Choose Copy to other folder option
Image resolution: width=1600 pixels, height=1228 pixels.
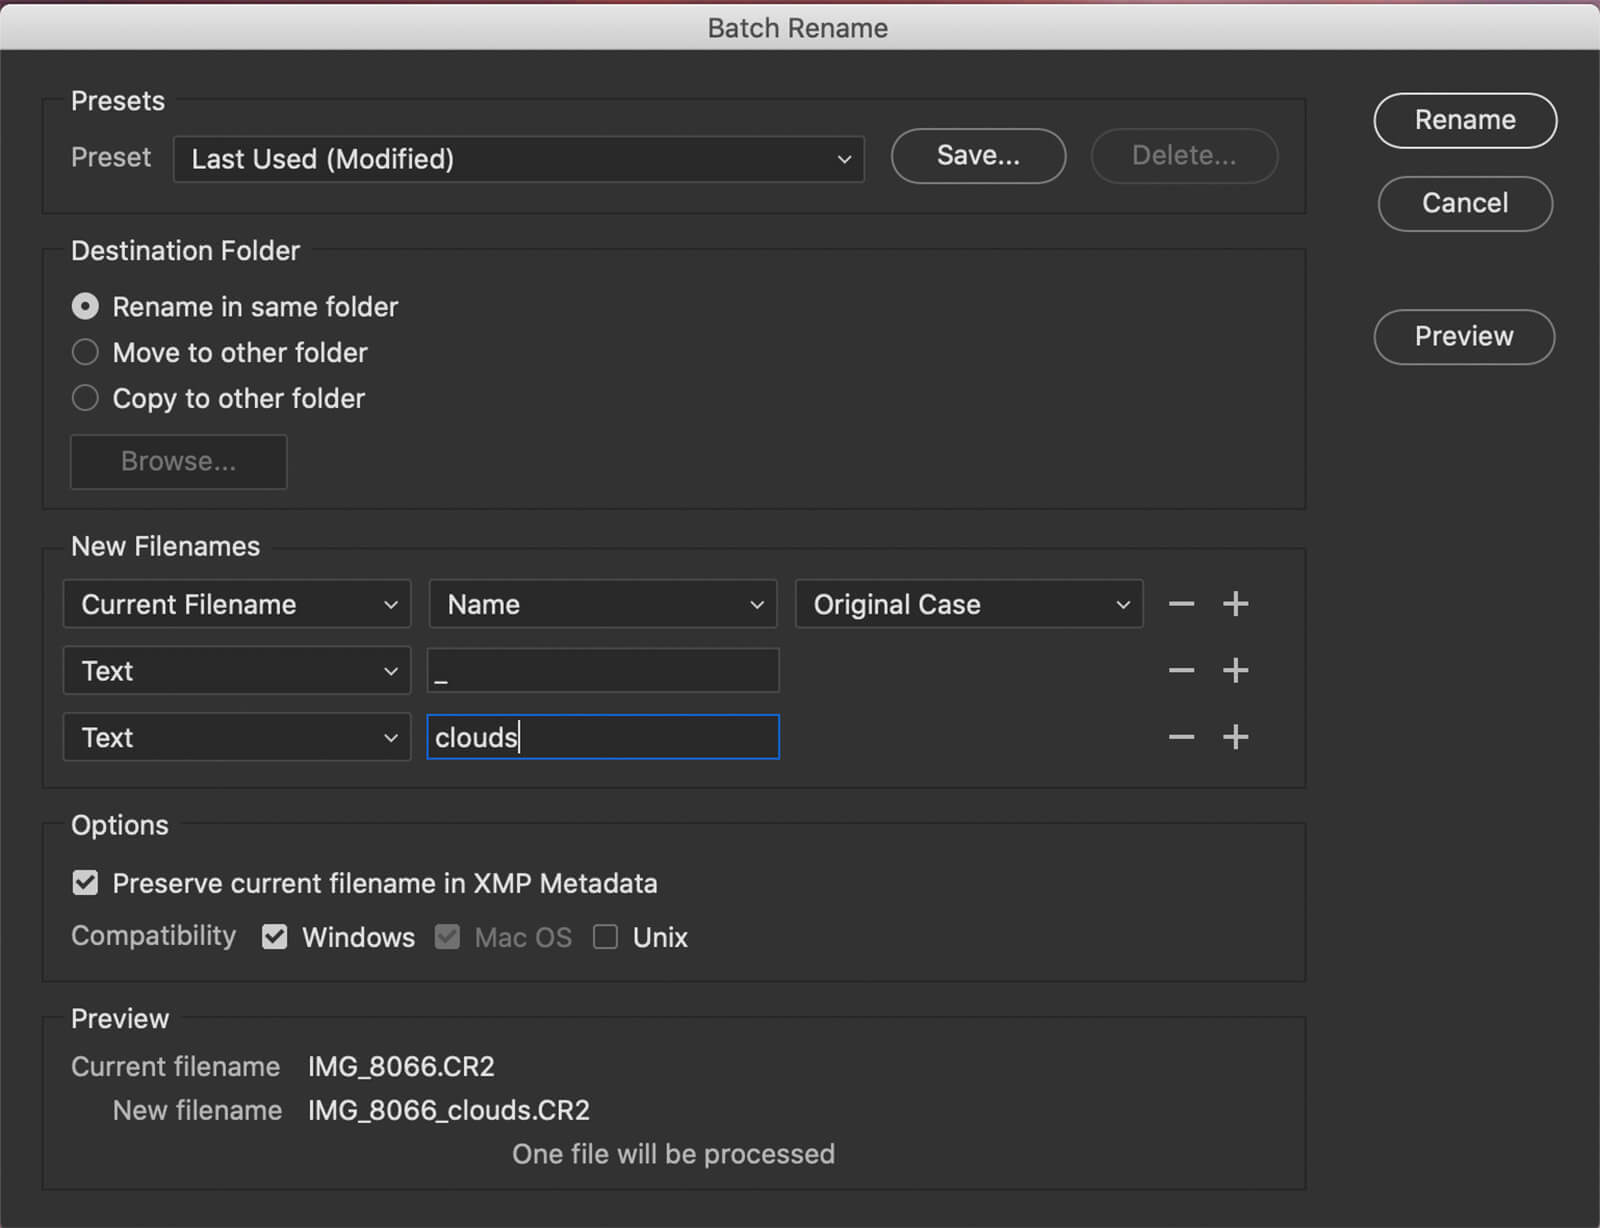(x=86, y=398)
